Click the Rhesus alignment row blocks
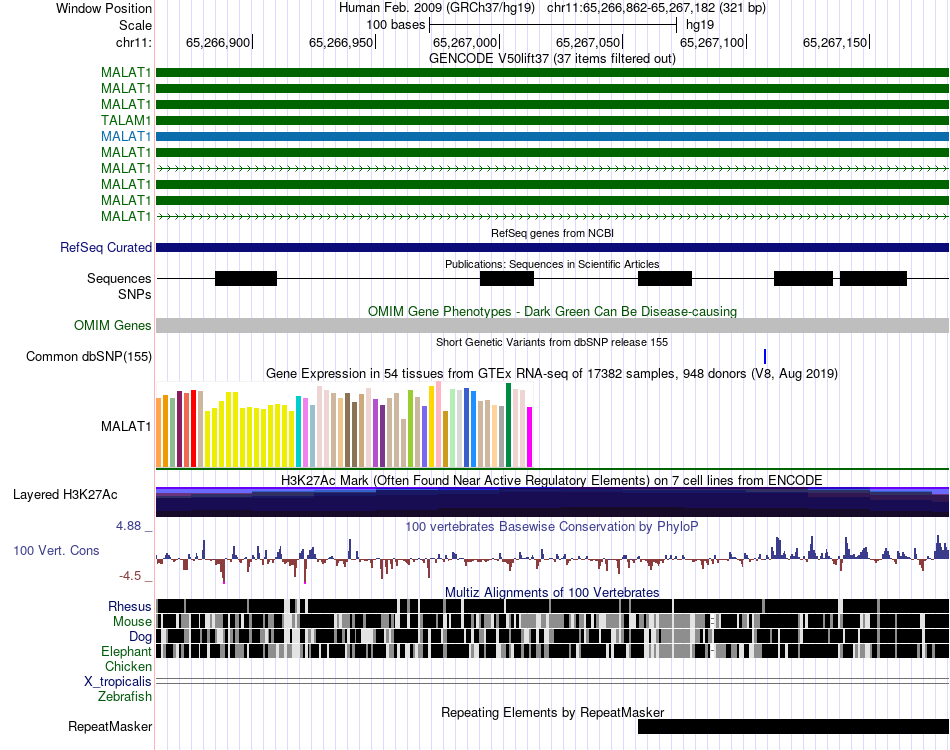950x750 pixels. 553,606
